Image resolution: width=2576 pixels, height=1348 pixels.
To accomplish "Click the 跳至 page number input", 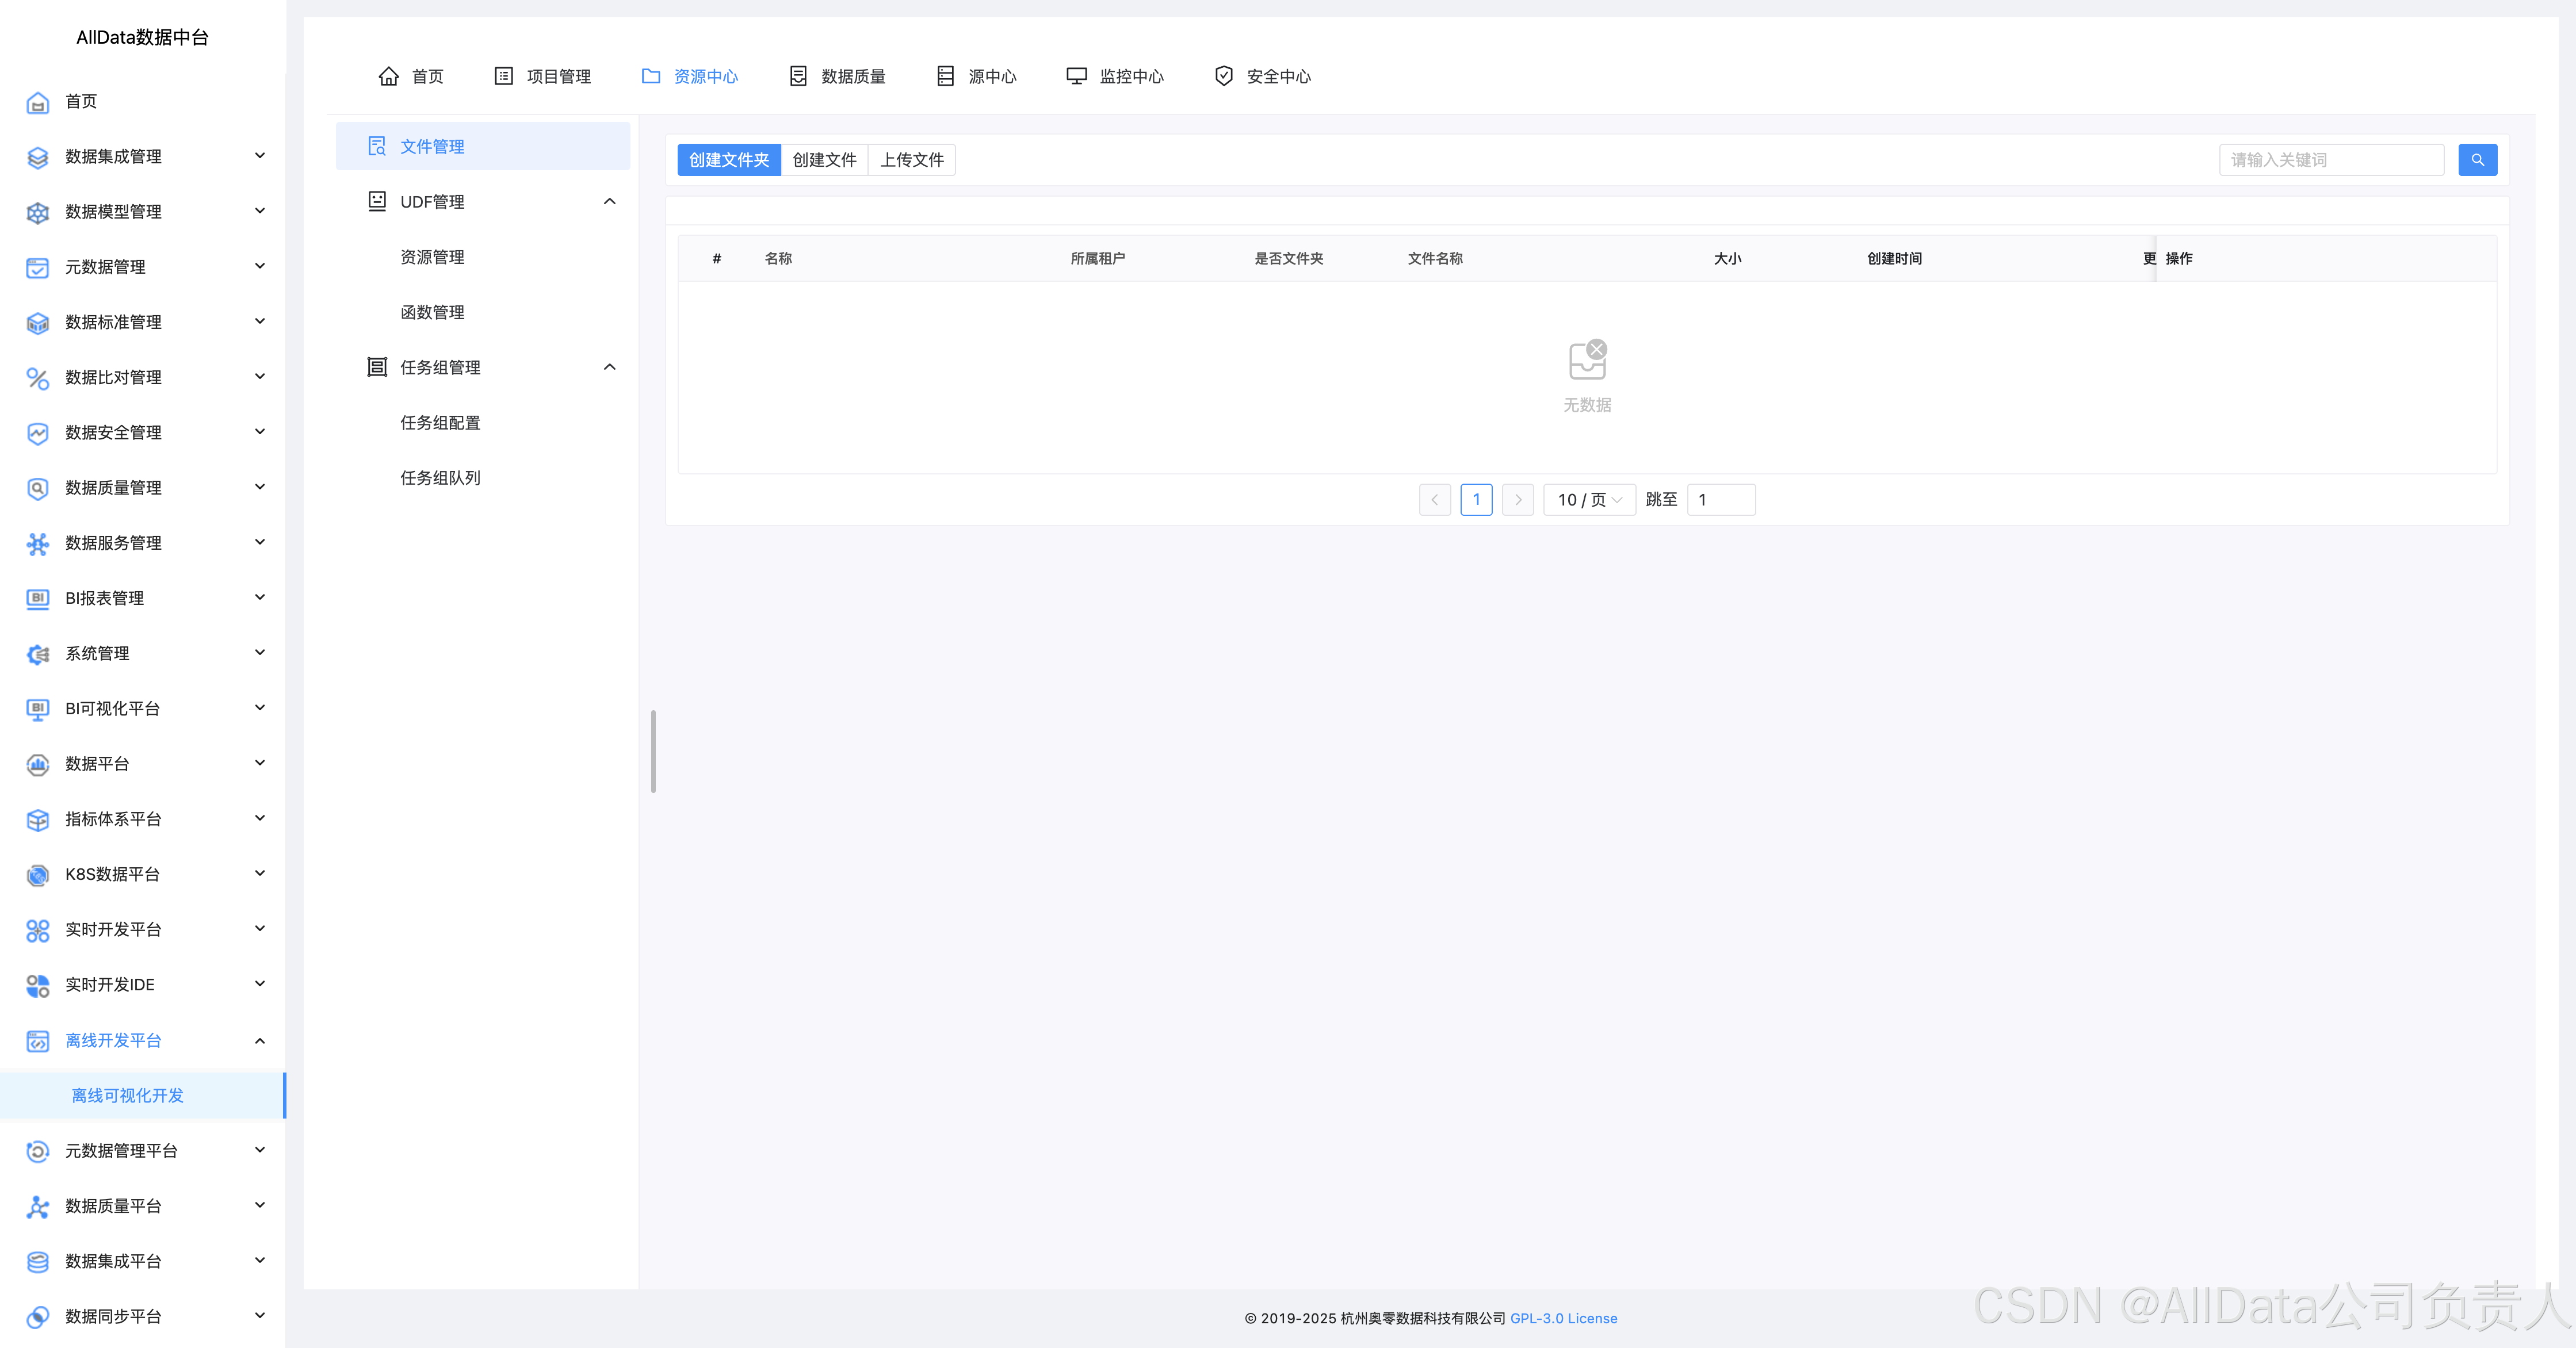I will click(x=1721, y=500).
